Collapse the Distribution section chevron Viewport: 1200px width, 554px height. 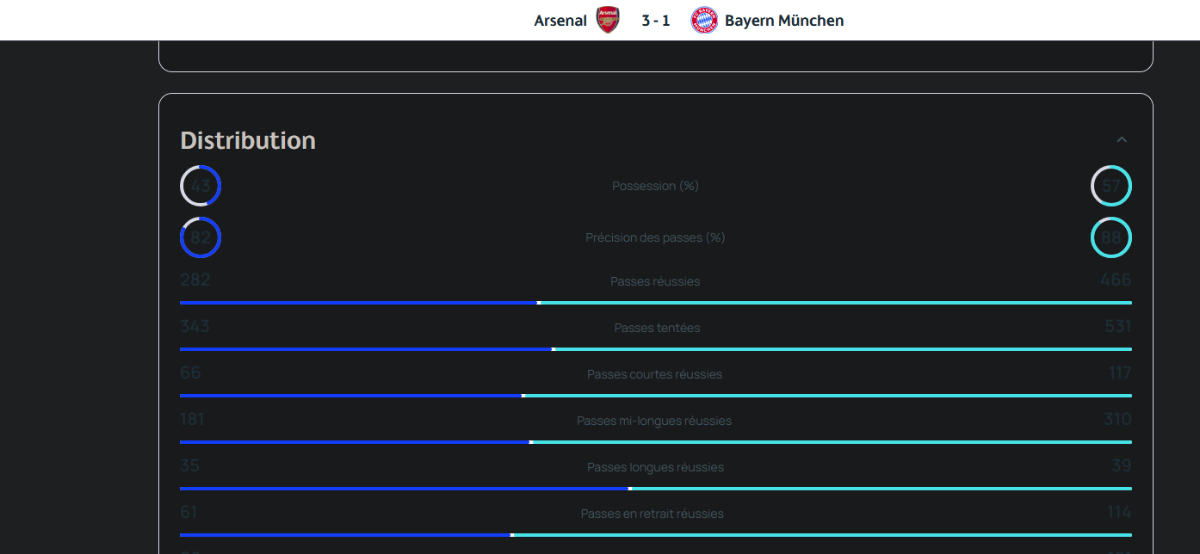(1122, 140)
